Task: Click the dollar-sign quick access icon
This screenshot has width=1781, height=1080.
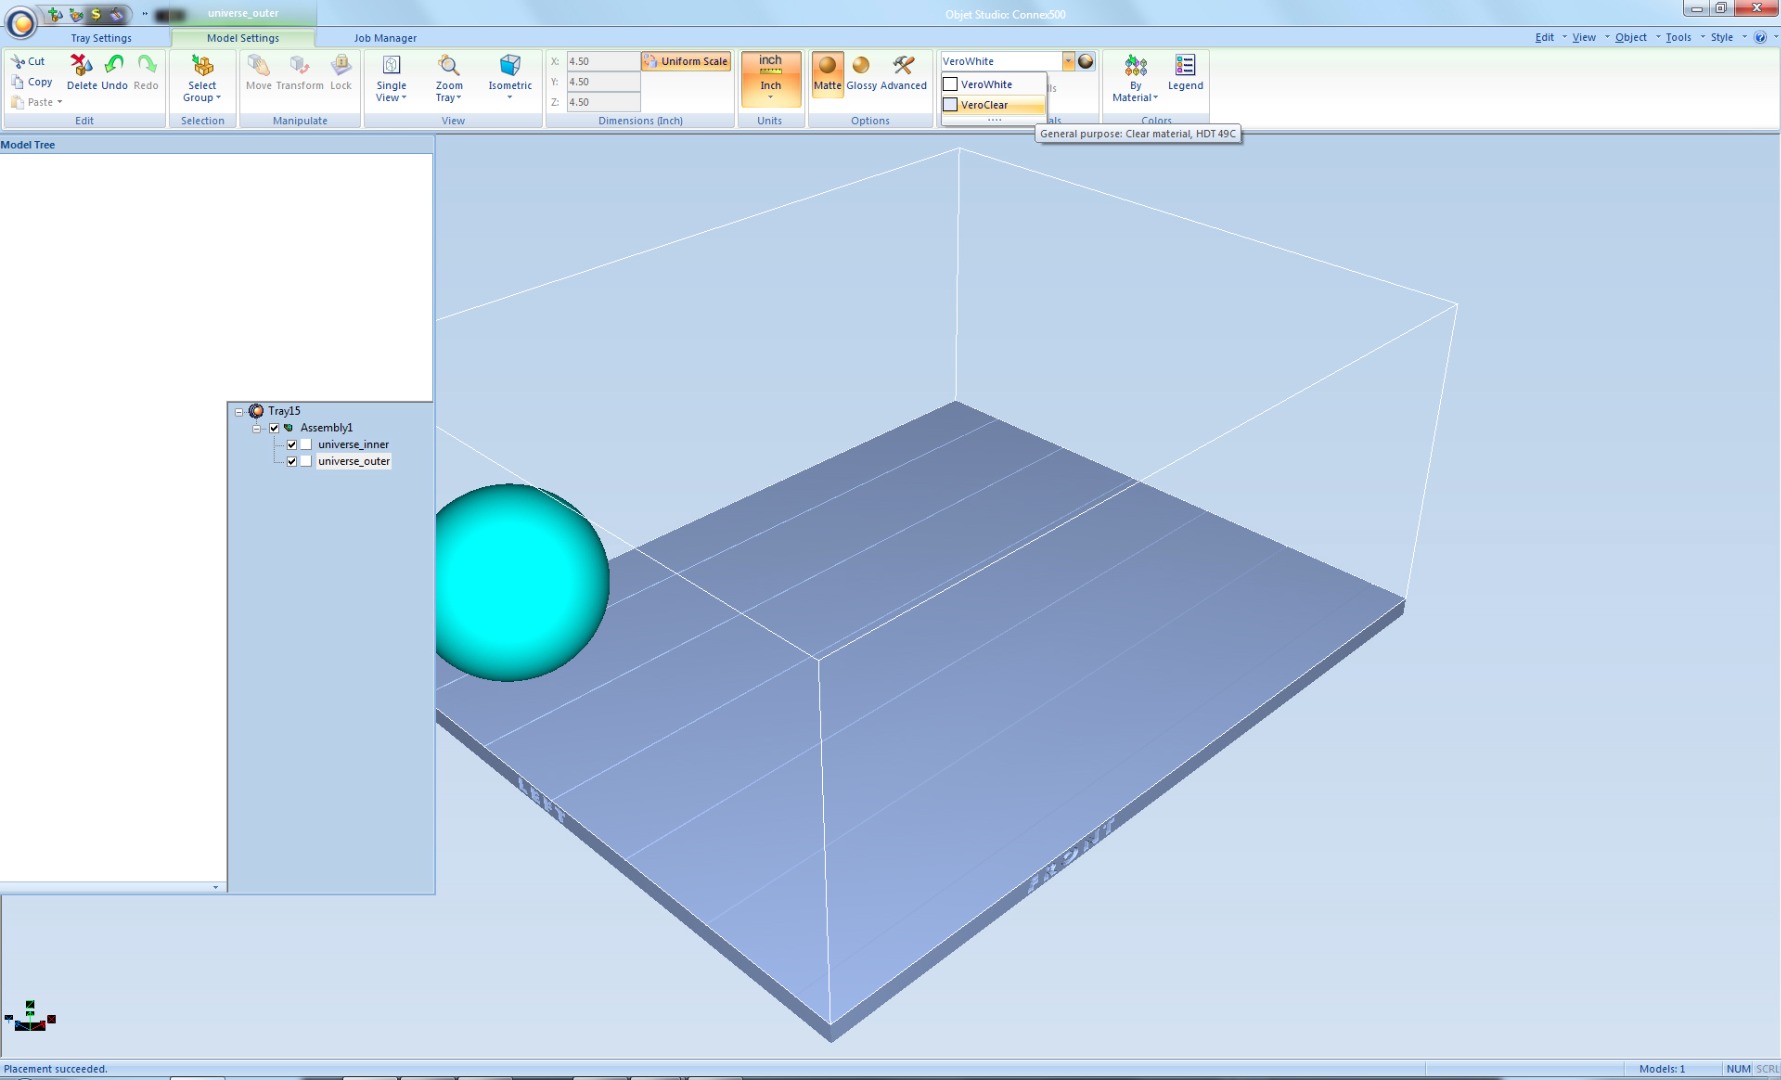Action: coord(96,14)
